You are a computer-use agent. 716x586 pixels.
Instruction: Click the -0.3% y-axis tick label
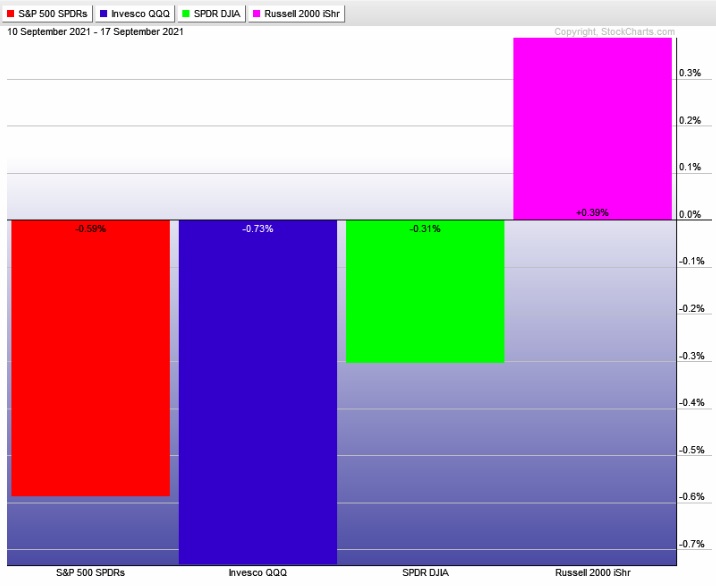691,356
